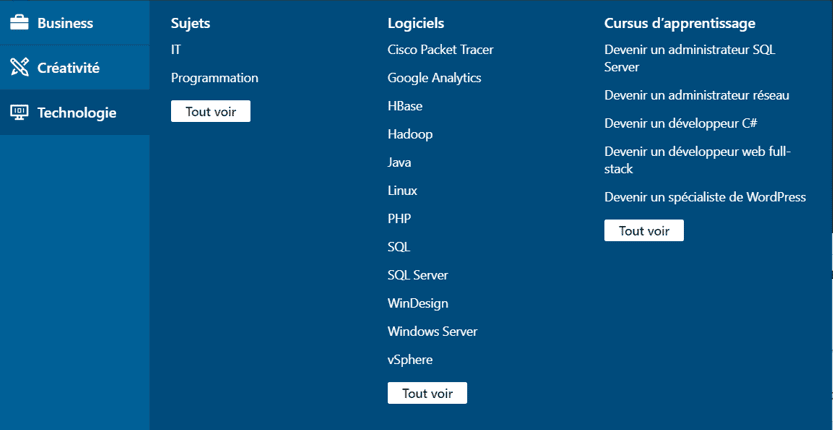Select the vSphere link

[410, 360]
